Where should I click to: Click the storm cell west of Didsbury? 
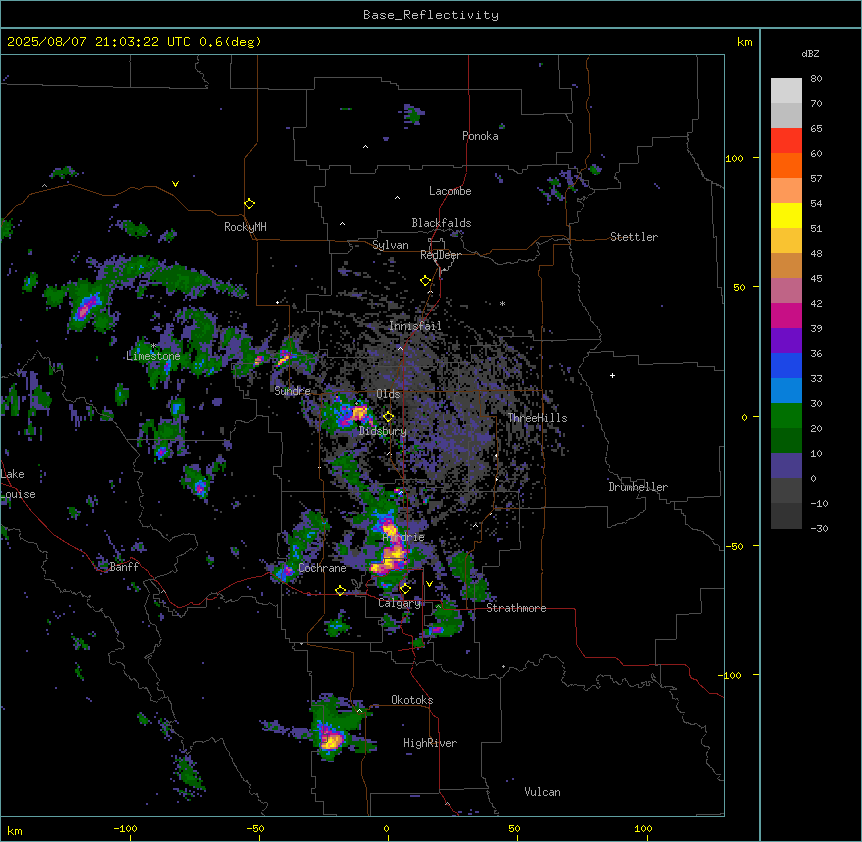tap(351, 413)
